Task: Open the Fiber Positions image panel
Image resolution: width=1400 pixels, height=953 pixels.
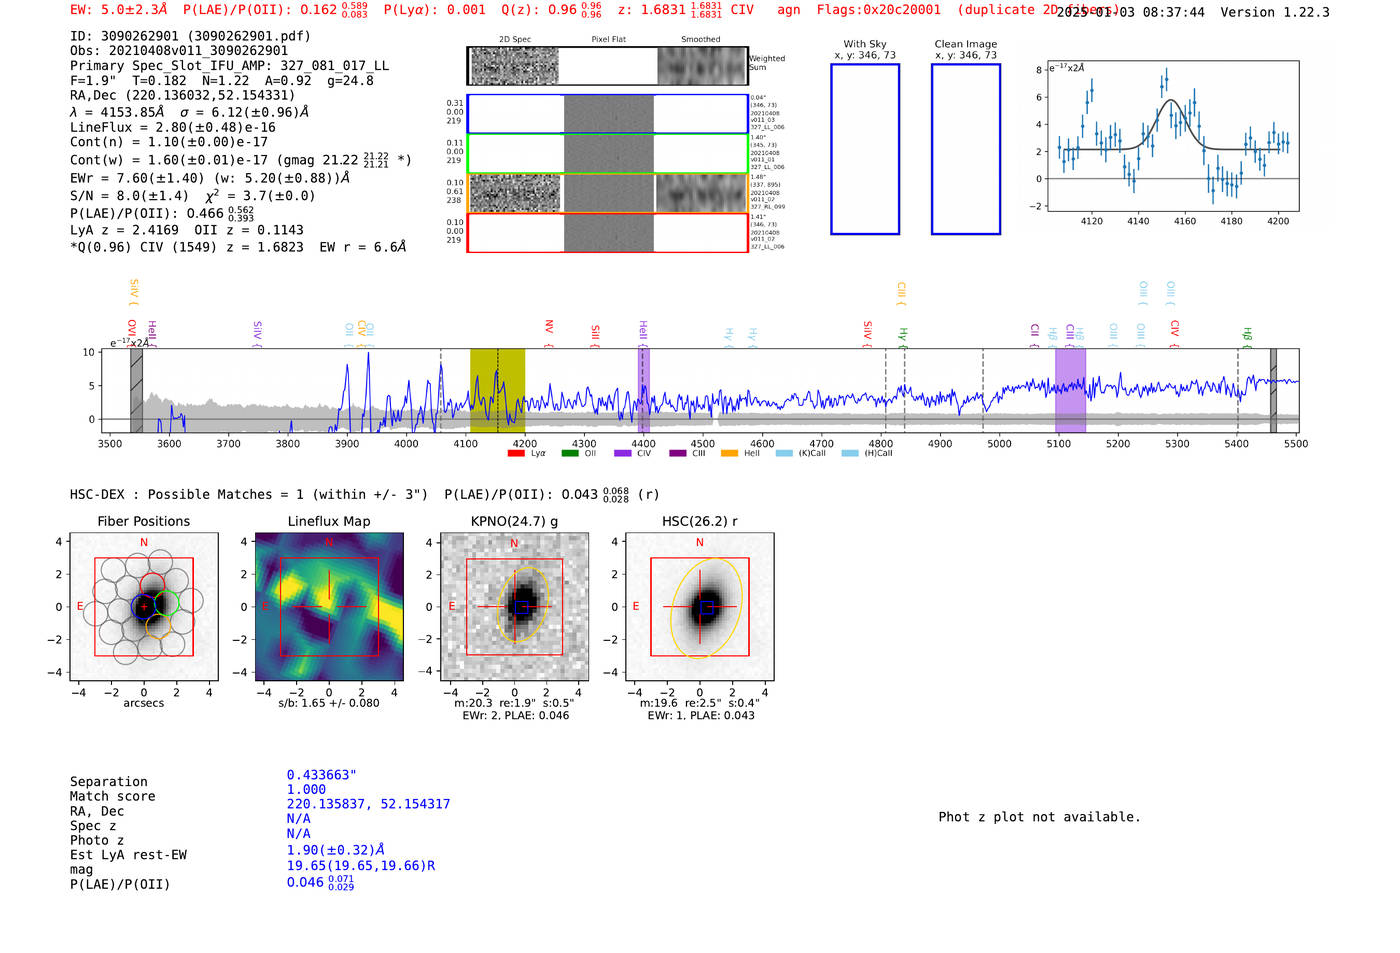Action: [144, 607]
